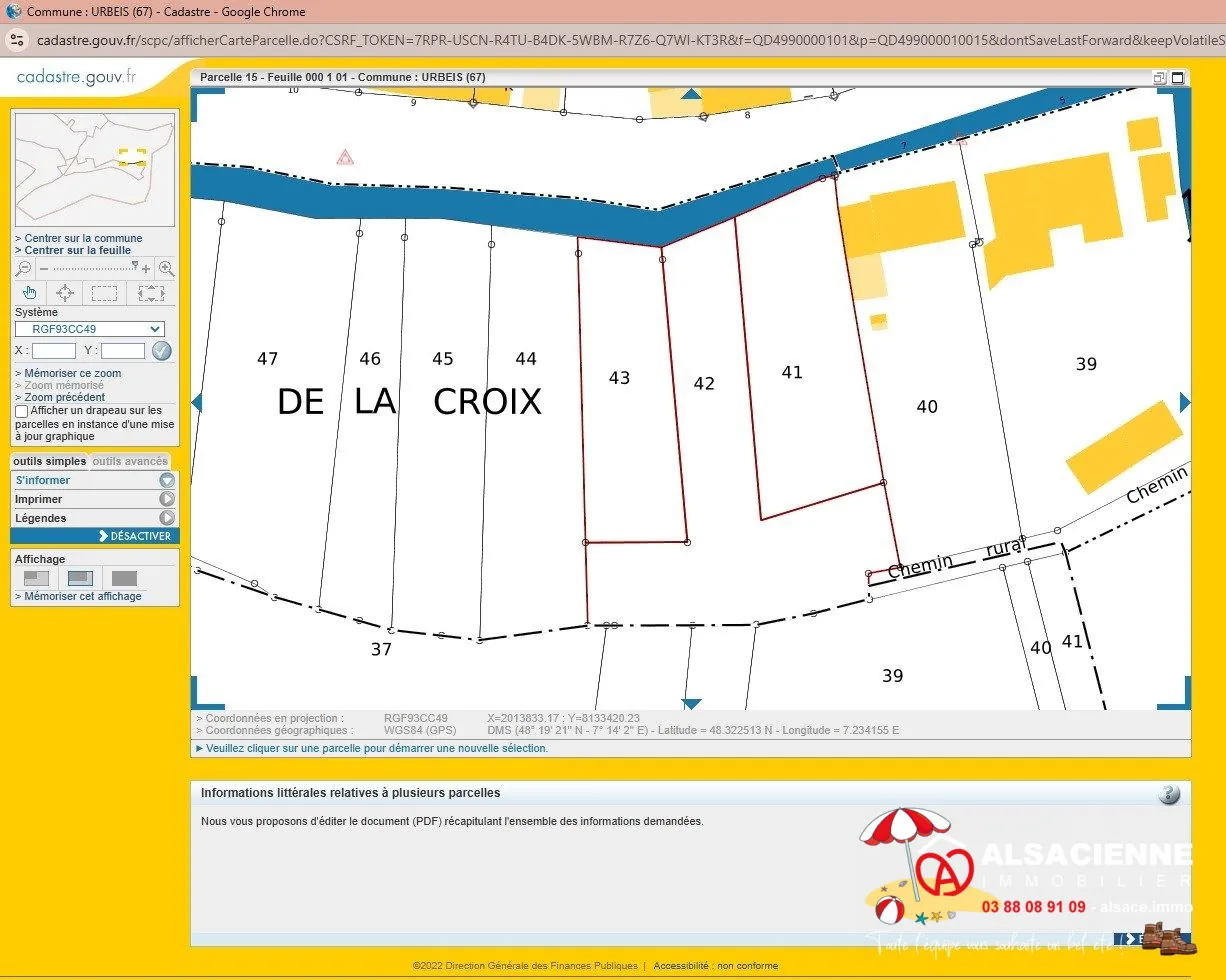Image resolution: width=1226 pixels, height=980 pixels.
Task: Enable the 'Afficher un drapeau' checkbox
Action: click(22, 411)
